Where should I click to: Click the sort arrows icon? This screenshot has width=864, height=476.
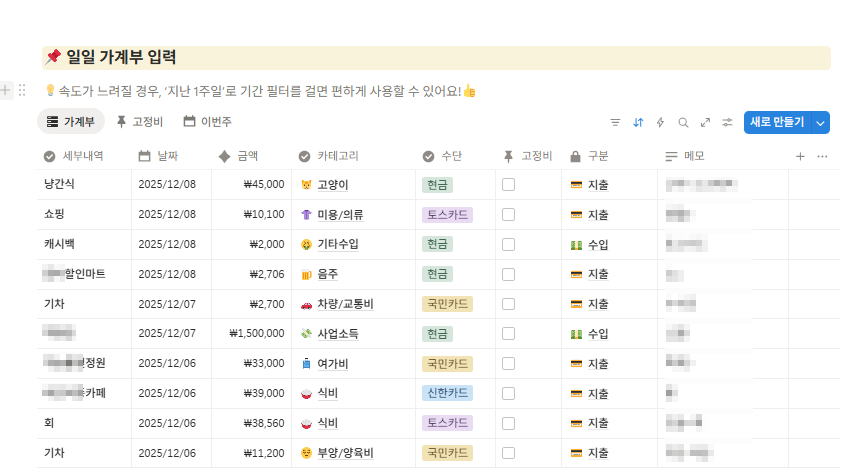tap(638, 122)
